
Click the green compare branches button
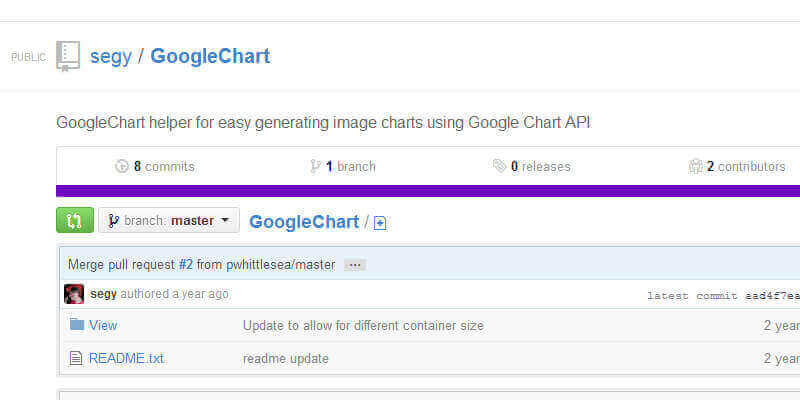point(75,220)
